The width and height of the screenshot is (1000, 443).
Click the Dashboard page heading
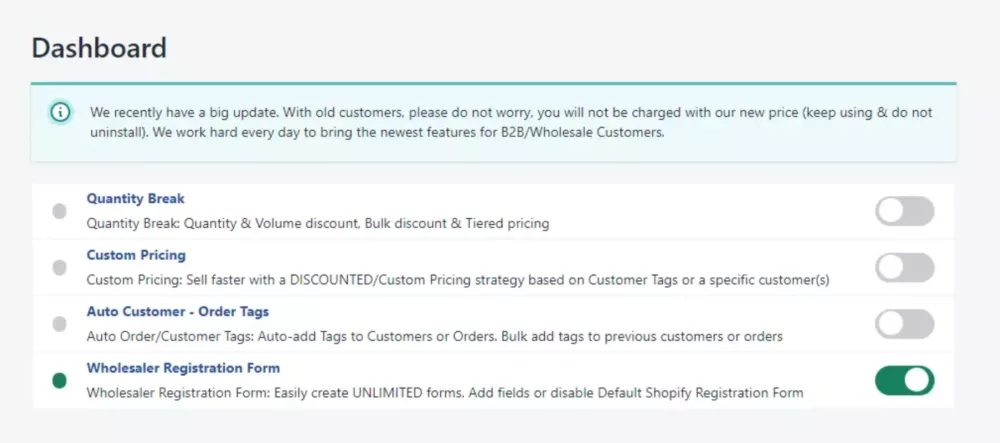click(x=99, y=48)
